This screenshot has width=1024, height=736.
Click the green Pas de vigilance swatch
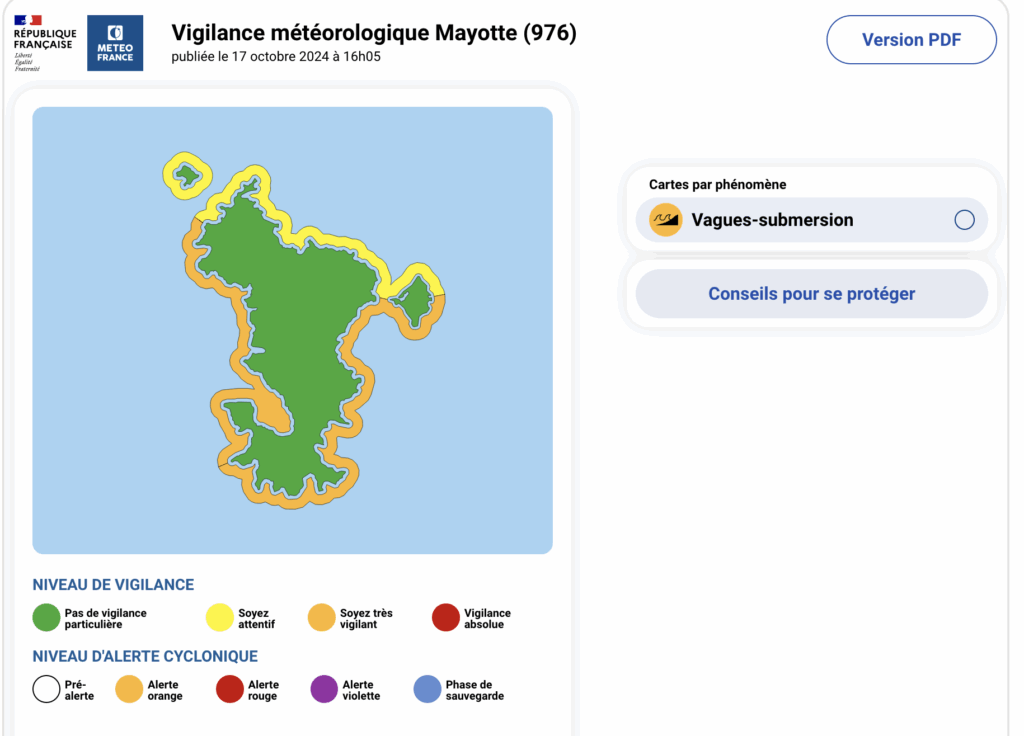(x=46, y=618)
